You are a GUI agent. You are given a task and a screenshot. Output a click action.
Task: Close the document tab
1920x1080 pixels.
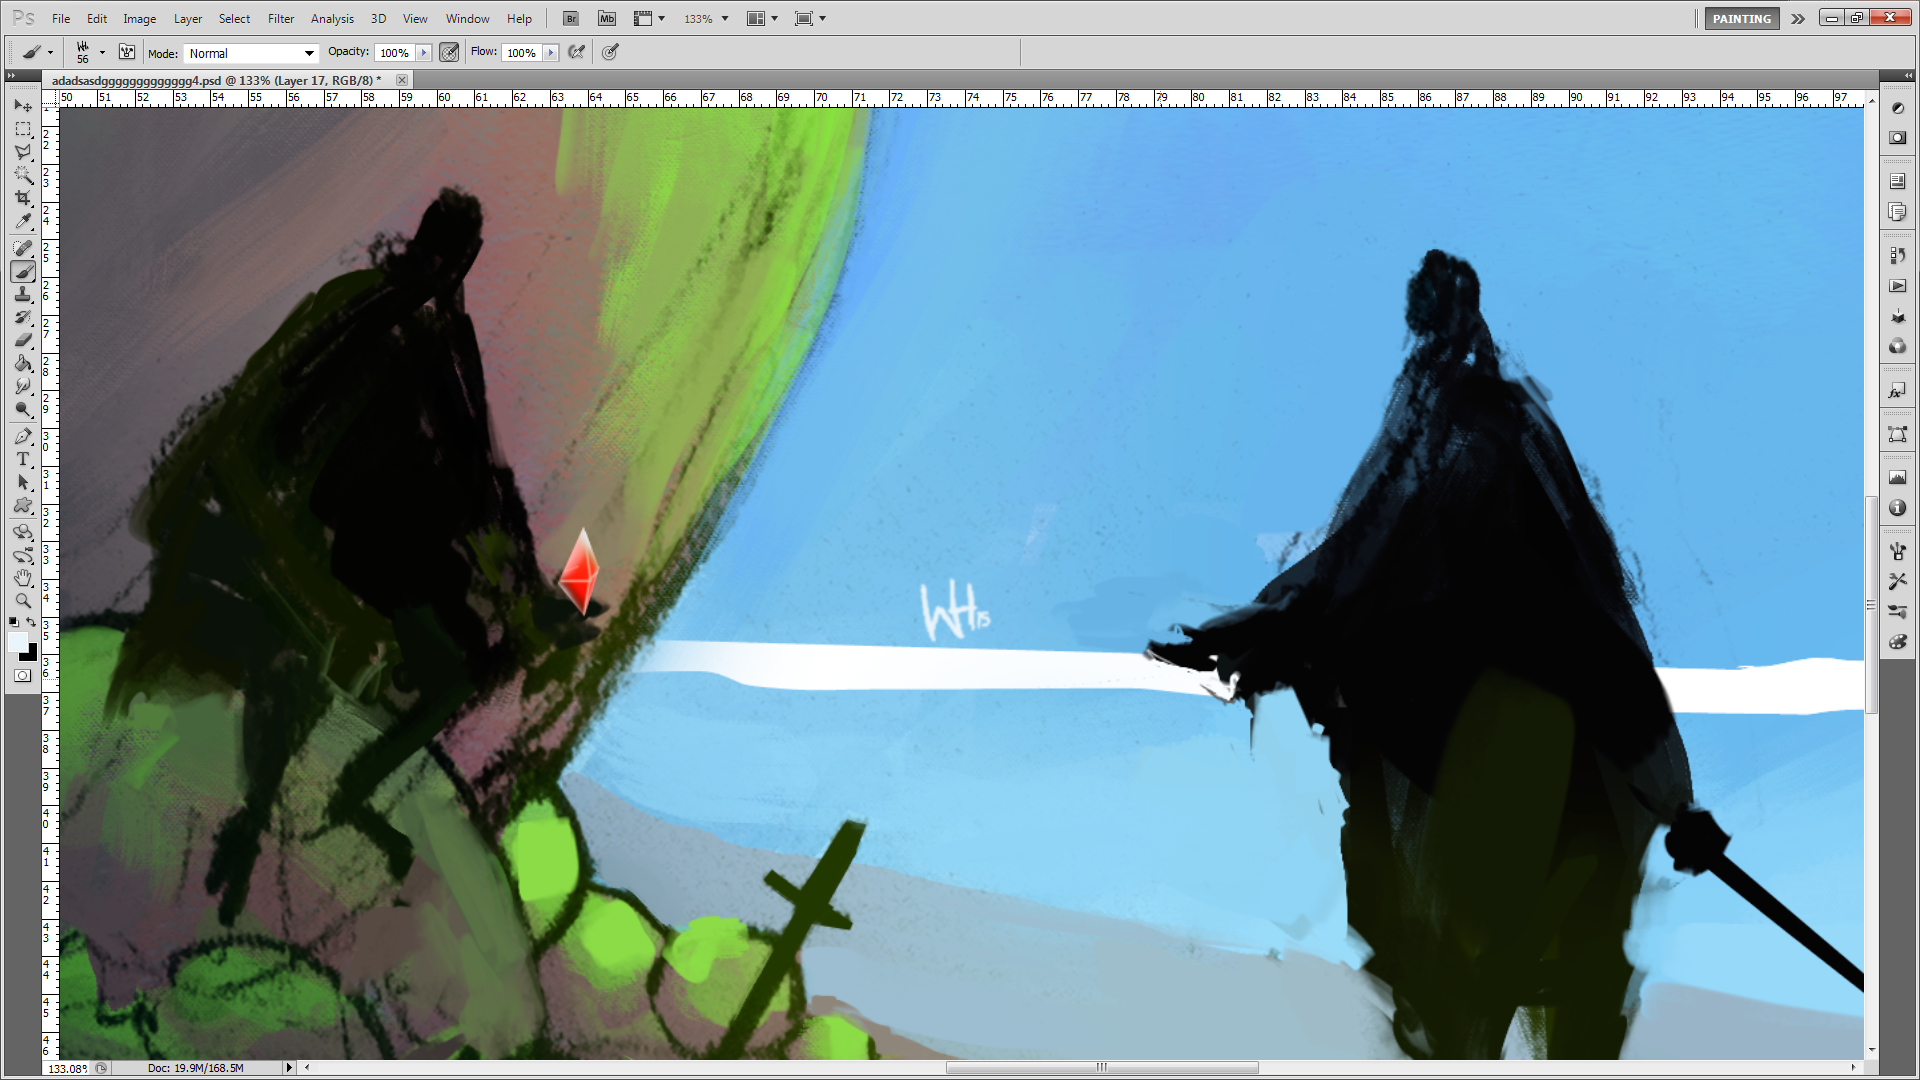click(x=402, y=80)
